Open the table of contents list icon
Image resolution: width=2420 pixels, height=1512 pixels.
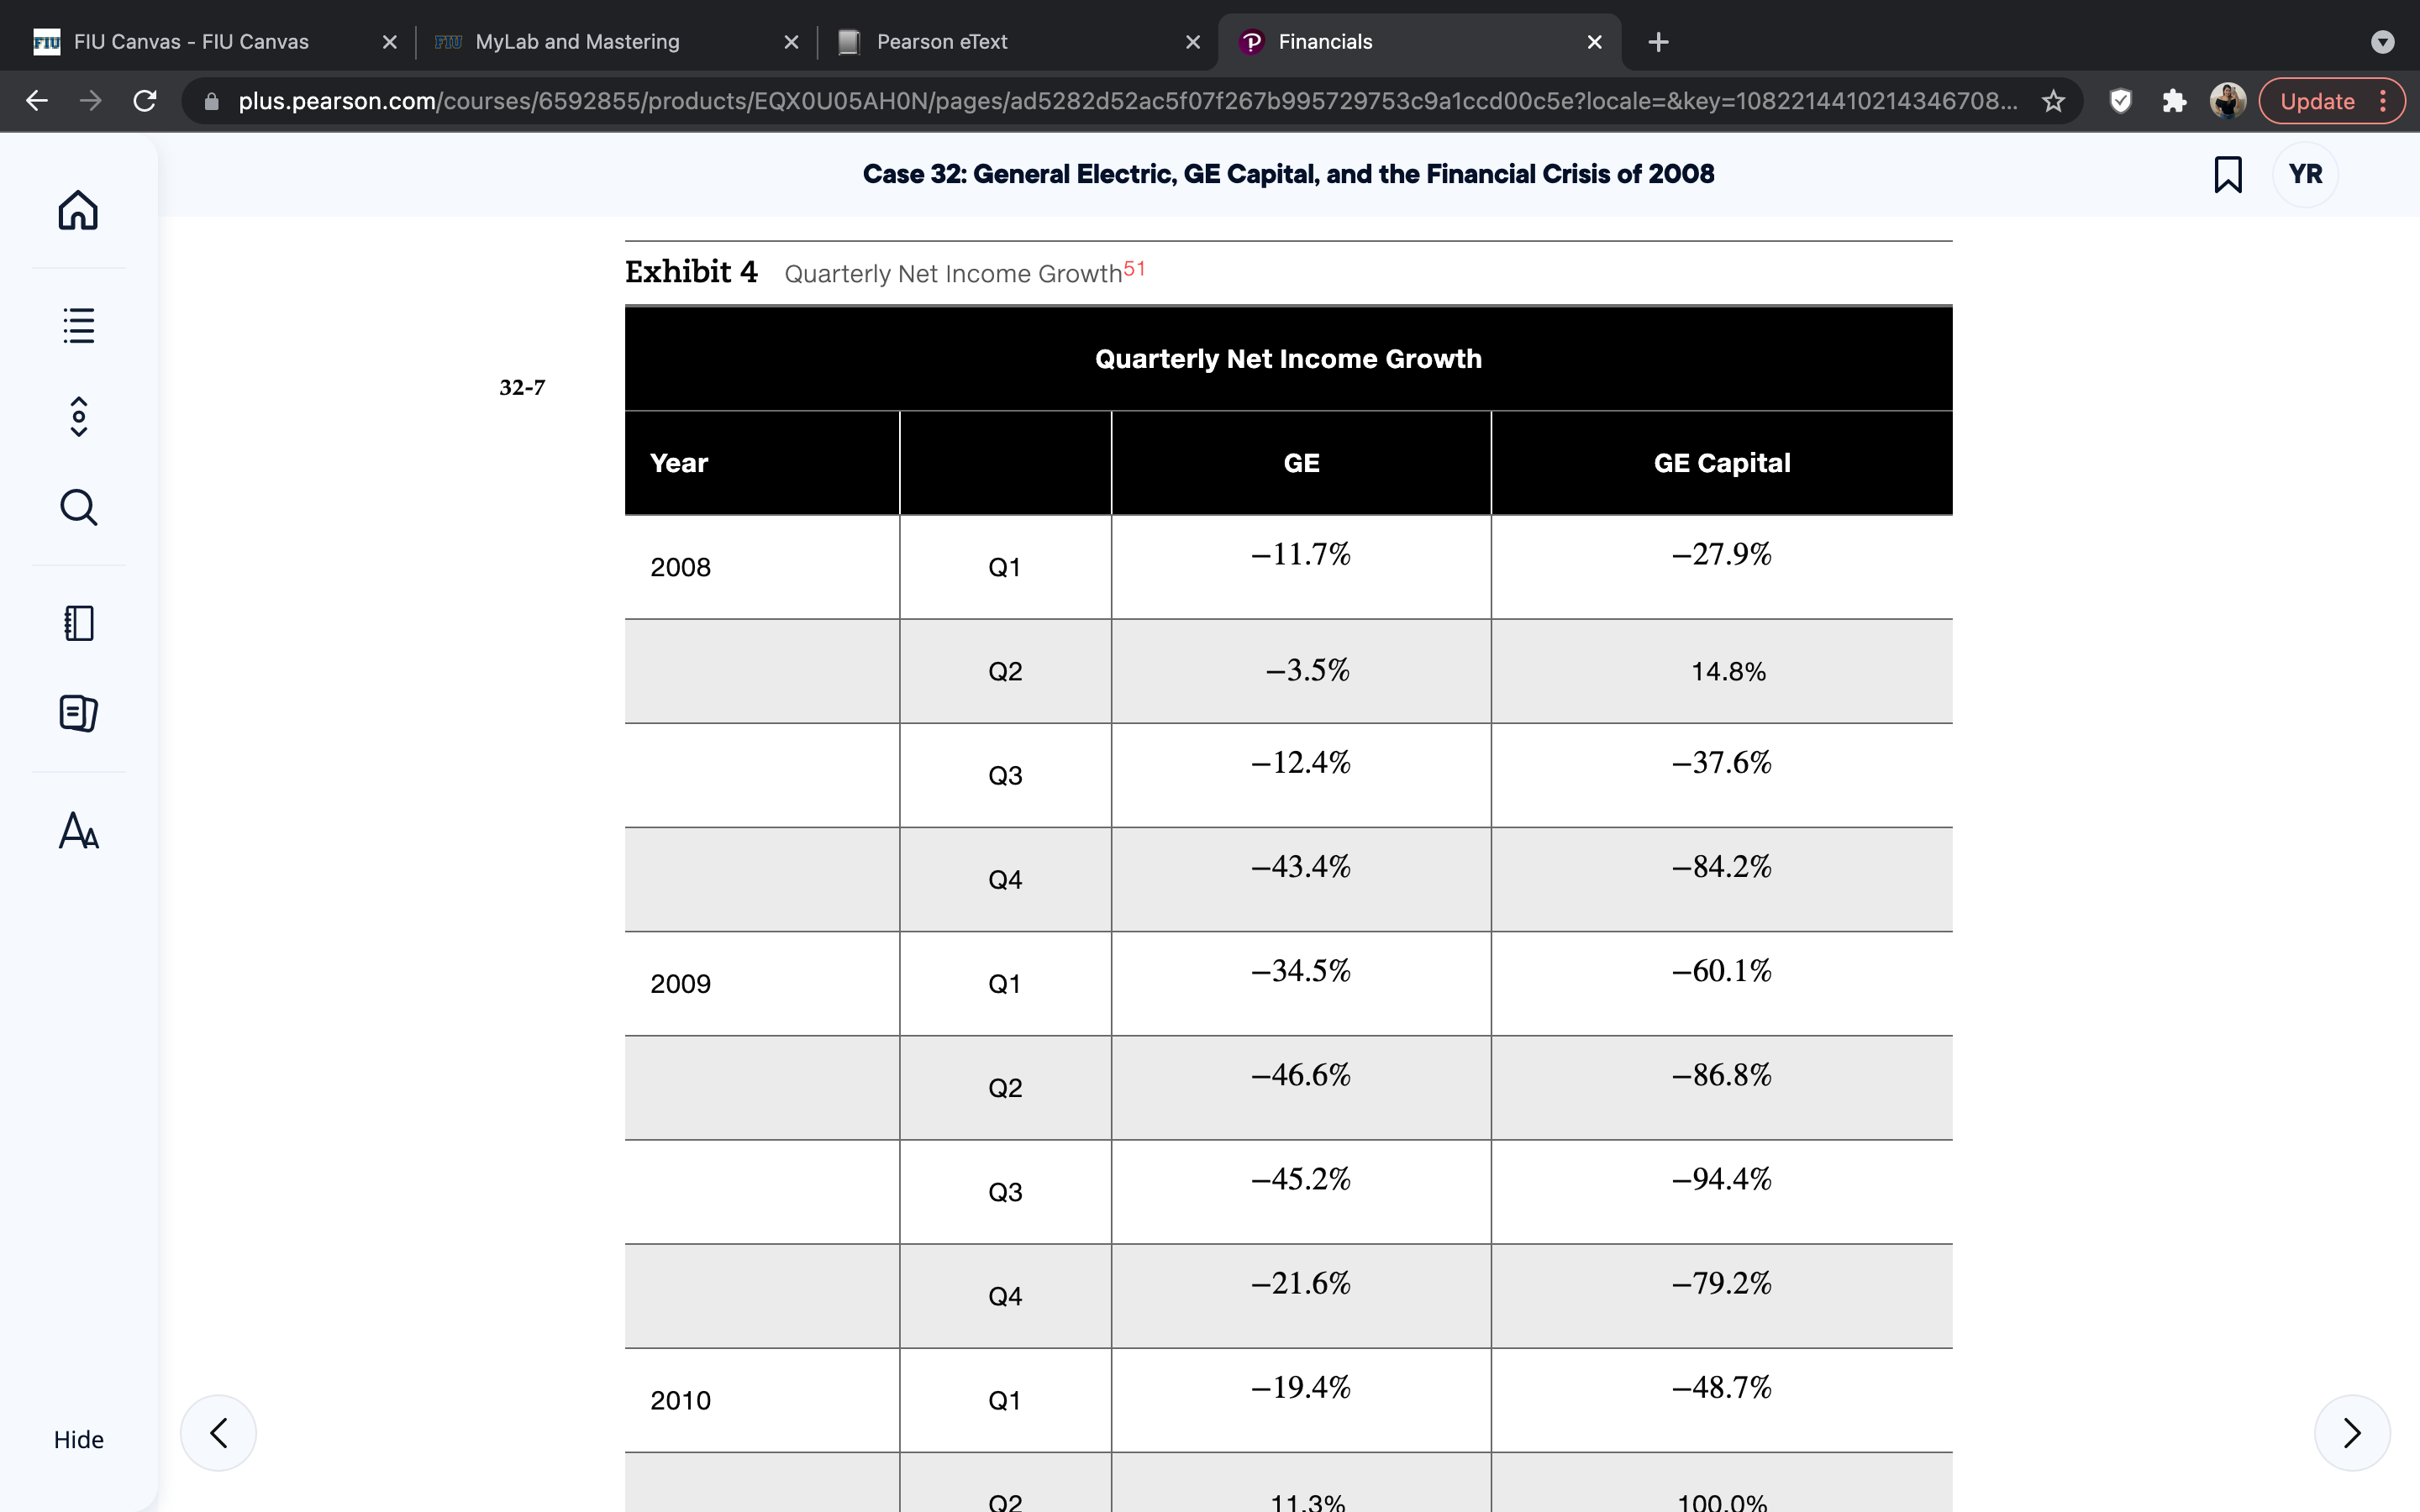tap(78, 325)
